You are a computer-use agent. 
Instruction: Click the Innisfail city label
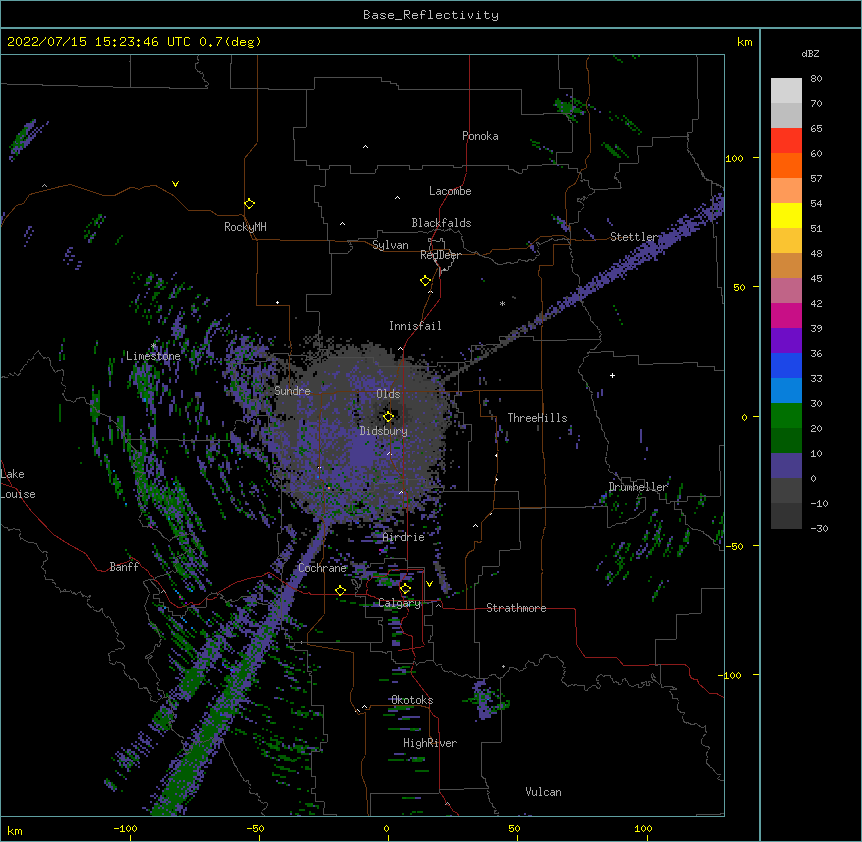tap(415, 326)
